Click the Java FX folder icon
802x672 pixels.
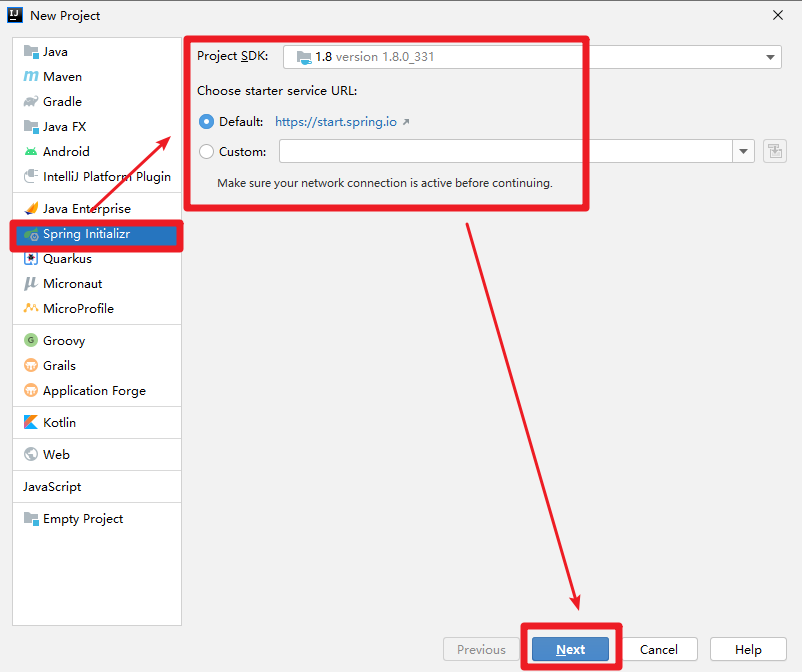(31, 126)
